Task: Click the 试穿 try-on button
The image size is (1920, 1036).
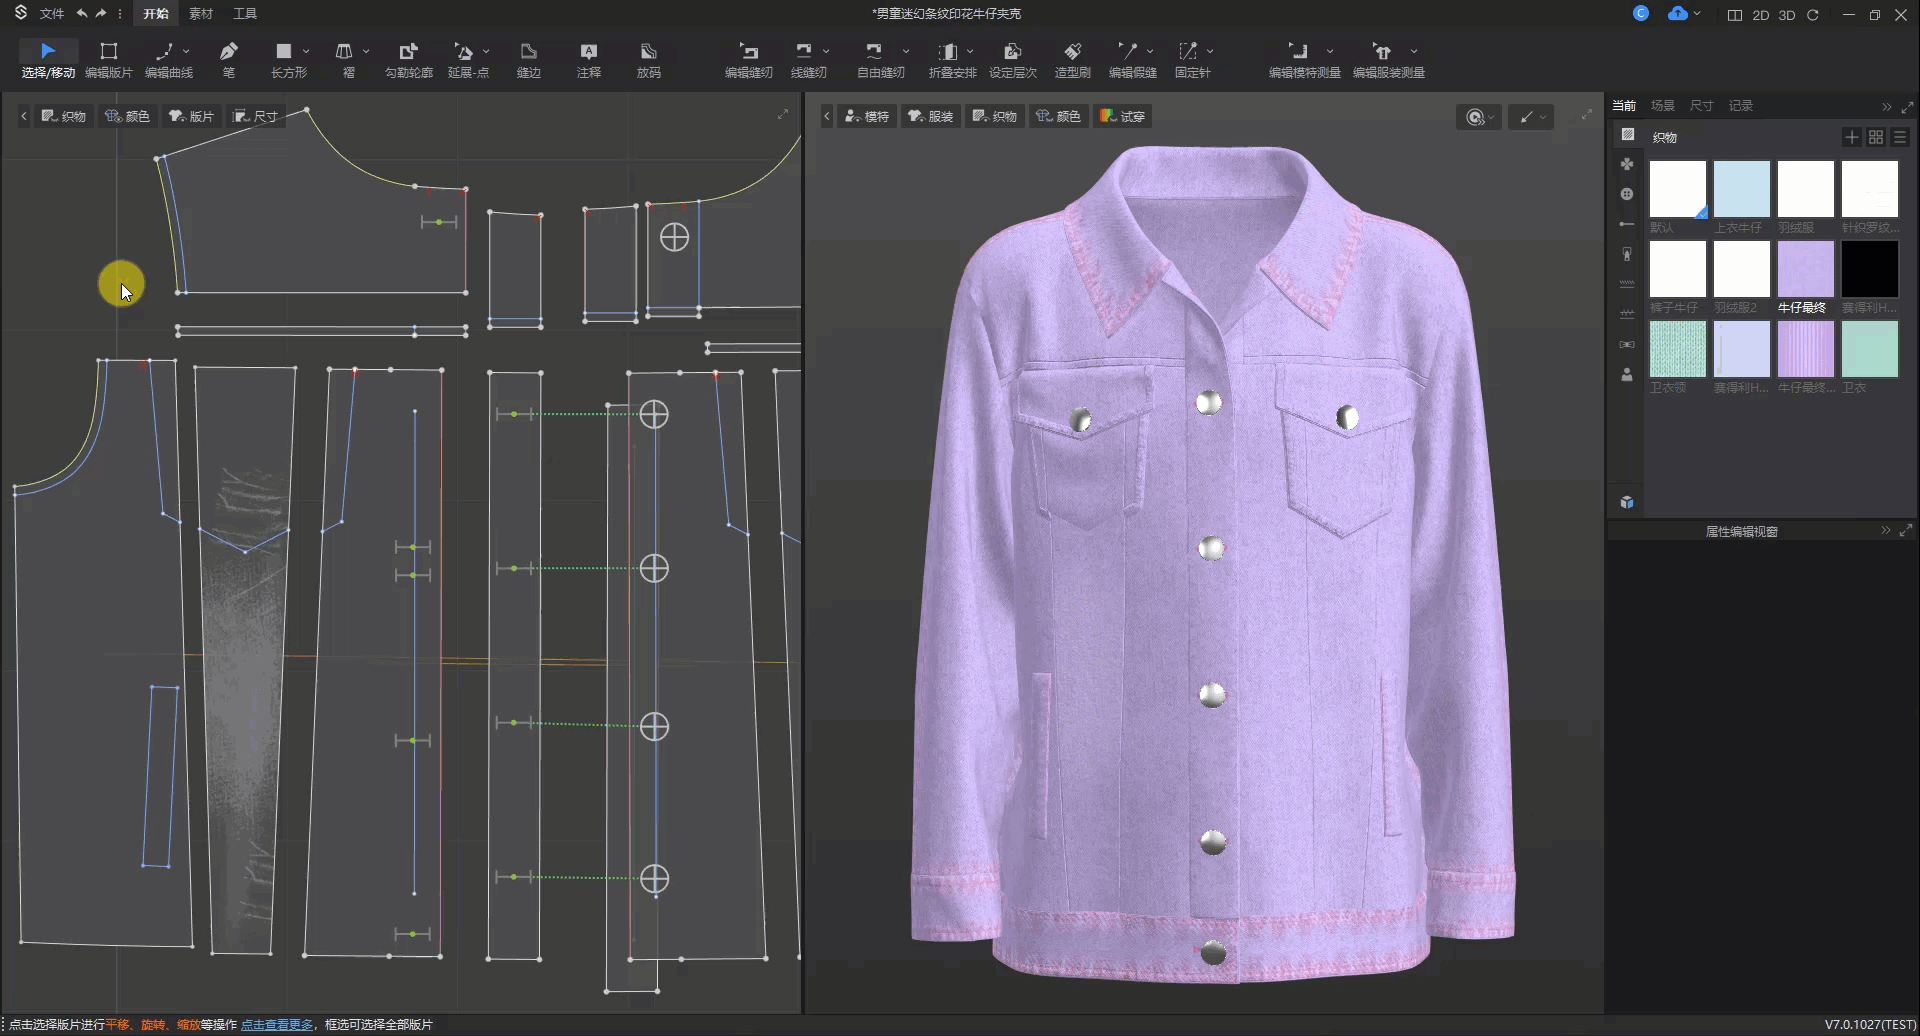Action: coord(1122,116)
